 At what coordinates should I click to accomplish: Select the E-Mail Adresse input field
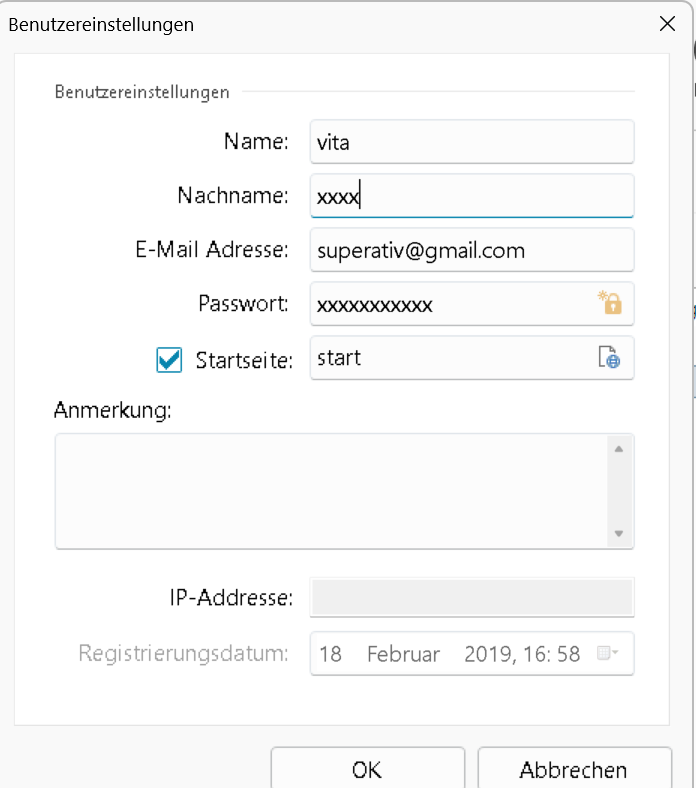click(472, 250)
